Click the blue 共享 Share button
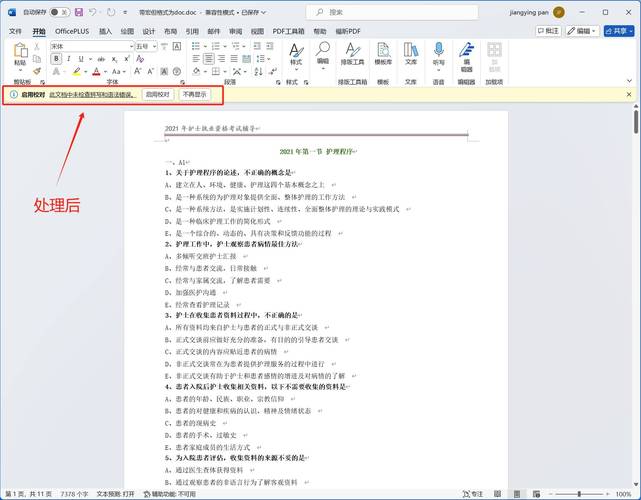This screenshot has width=641, height=500. pyautogui.click(x=619, y=31)
